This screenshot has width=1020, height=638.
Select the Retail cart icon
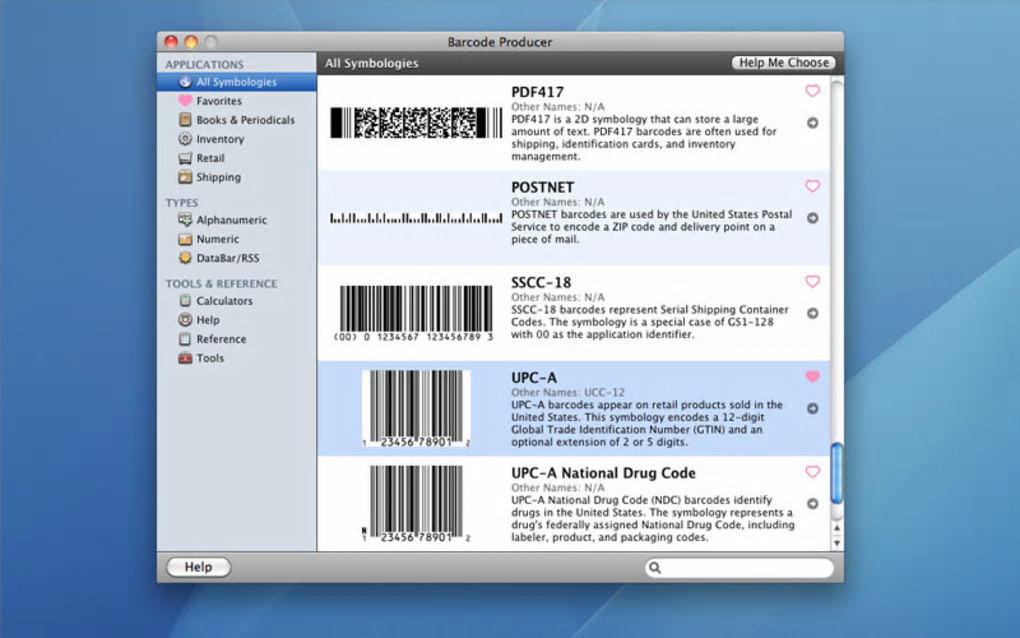[185, 158]
